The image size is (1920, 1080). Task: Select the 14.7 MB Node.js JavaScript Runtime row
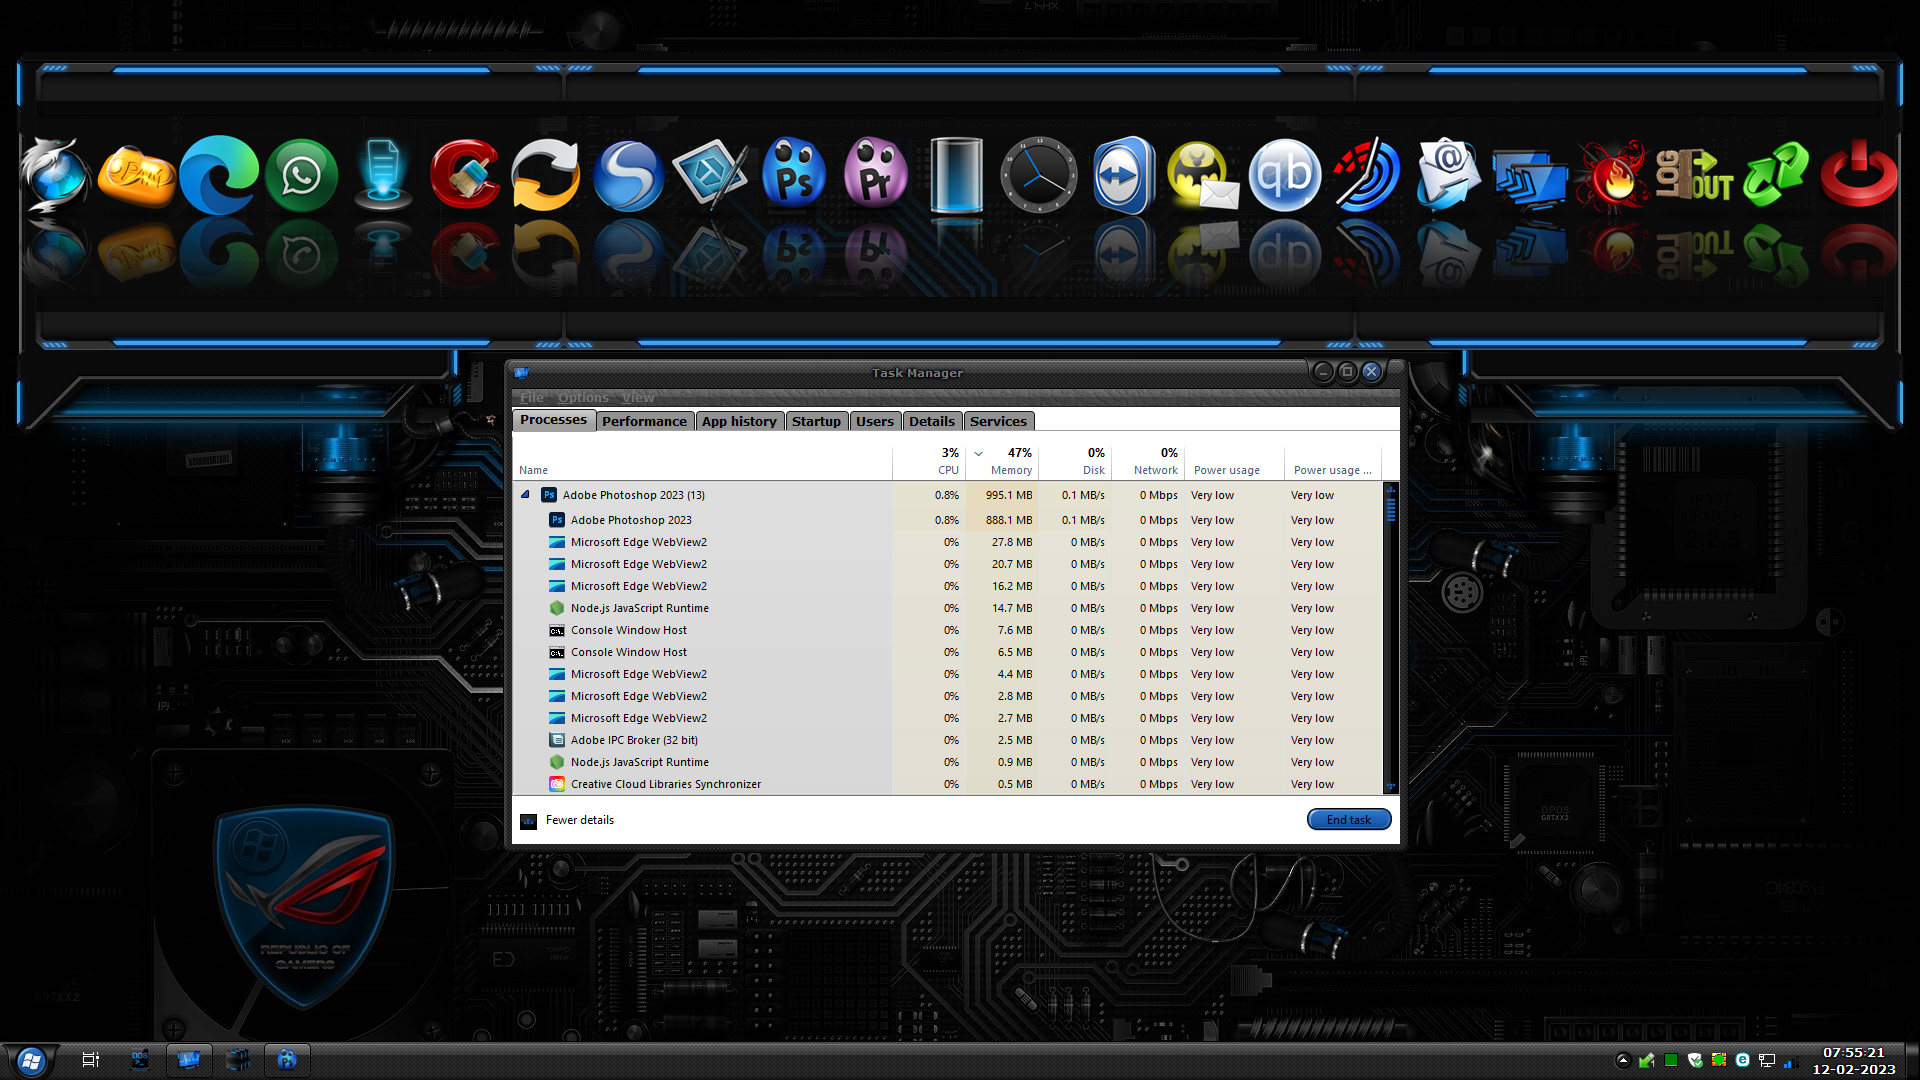(x=948, y=608)
